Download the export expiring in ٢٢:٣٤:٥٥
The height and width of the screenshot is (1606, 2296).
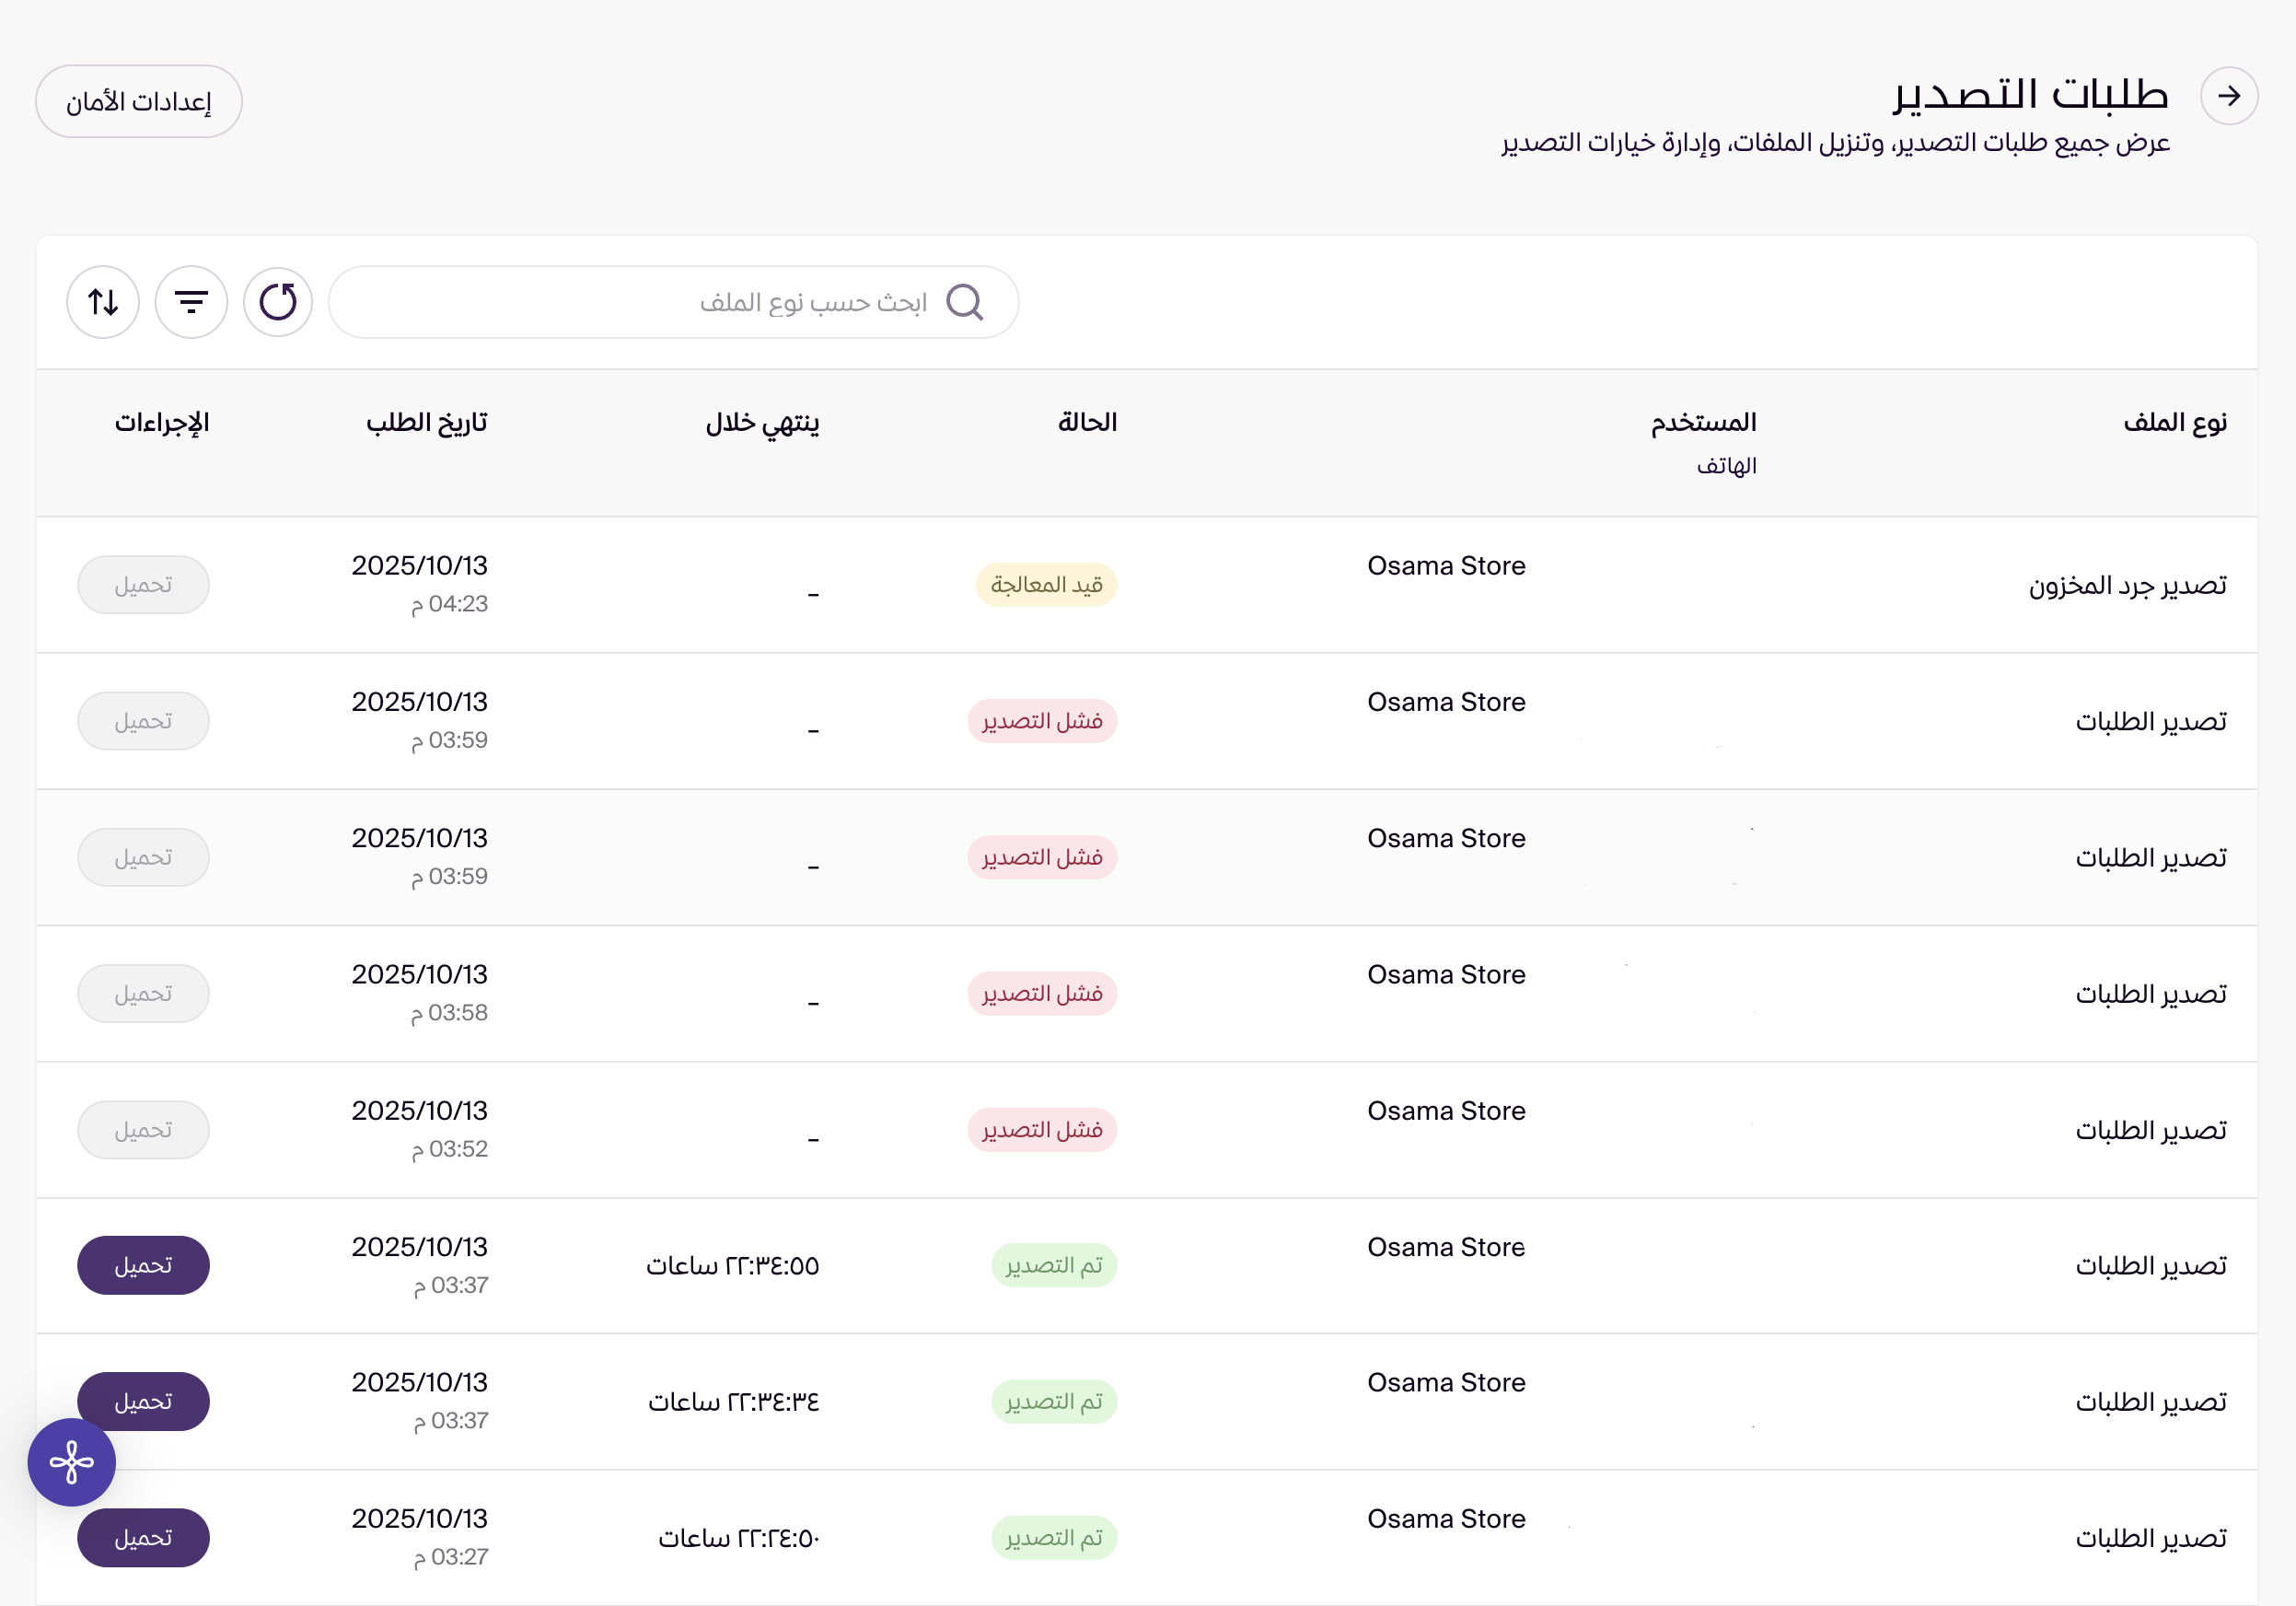(x=143, y=1265)
